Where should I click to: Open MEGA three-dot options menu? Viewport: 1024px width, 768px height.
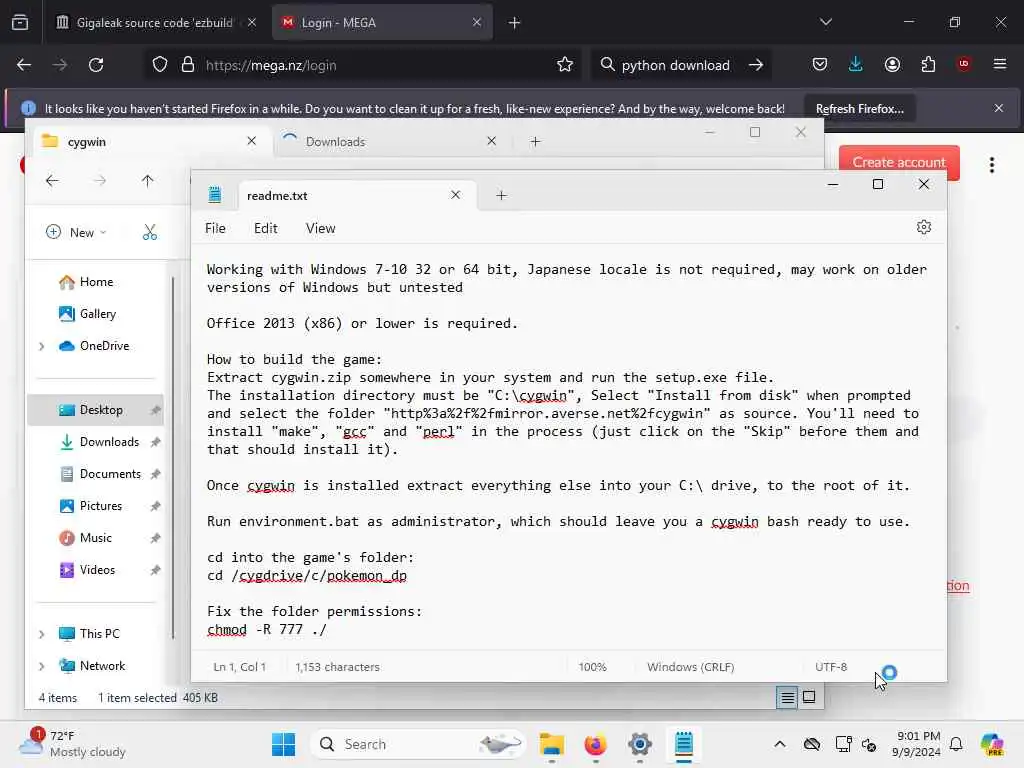[991, 165]
